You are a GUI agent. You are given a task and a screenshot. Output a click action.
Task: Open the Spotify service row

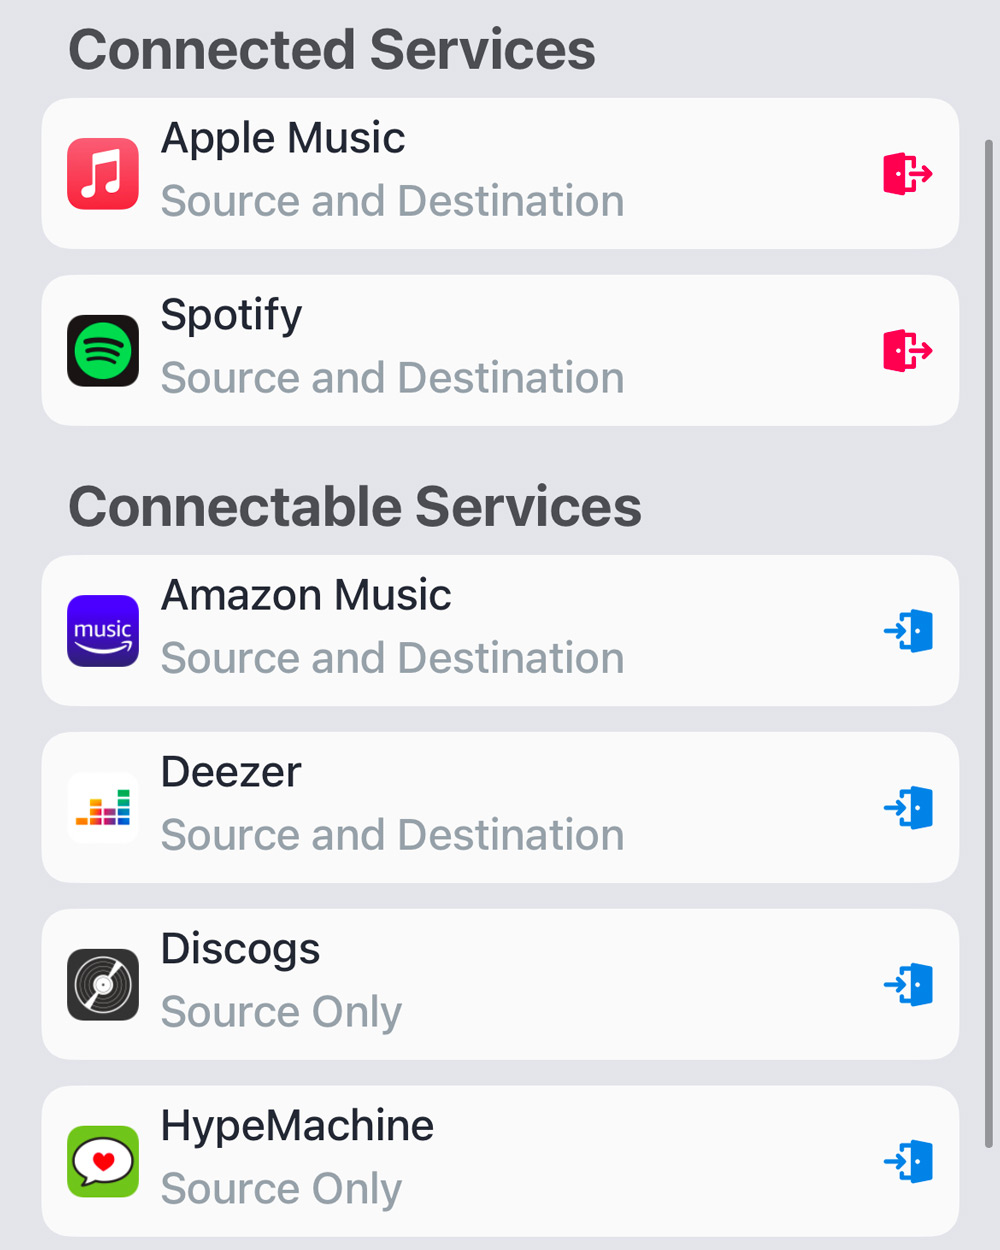click(x=500, y=351)
